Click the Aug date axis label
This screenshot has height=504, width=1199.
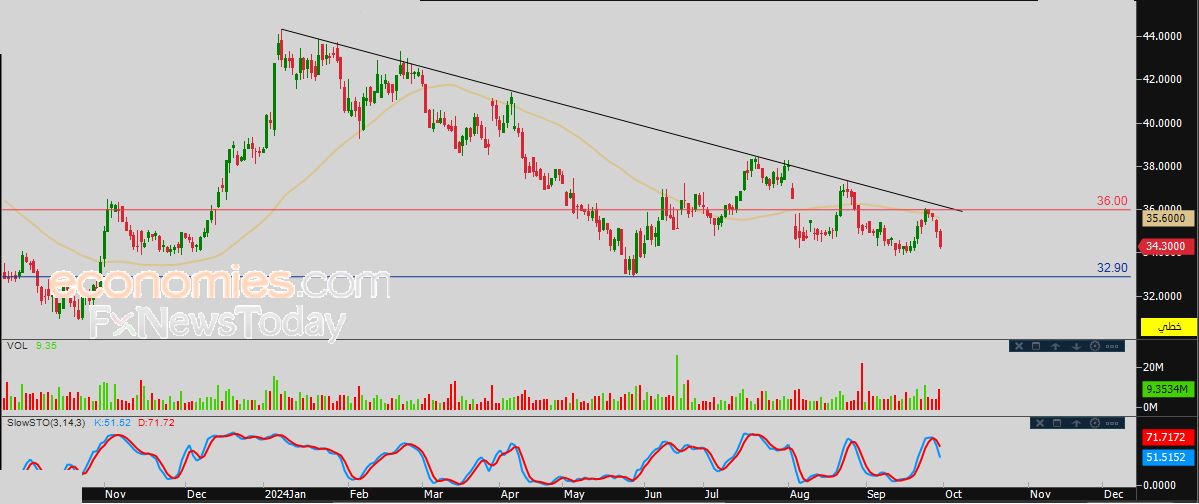(800, 495)
